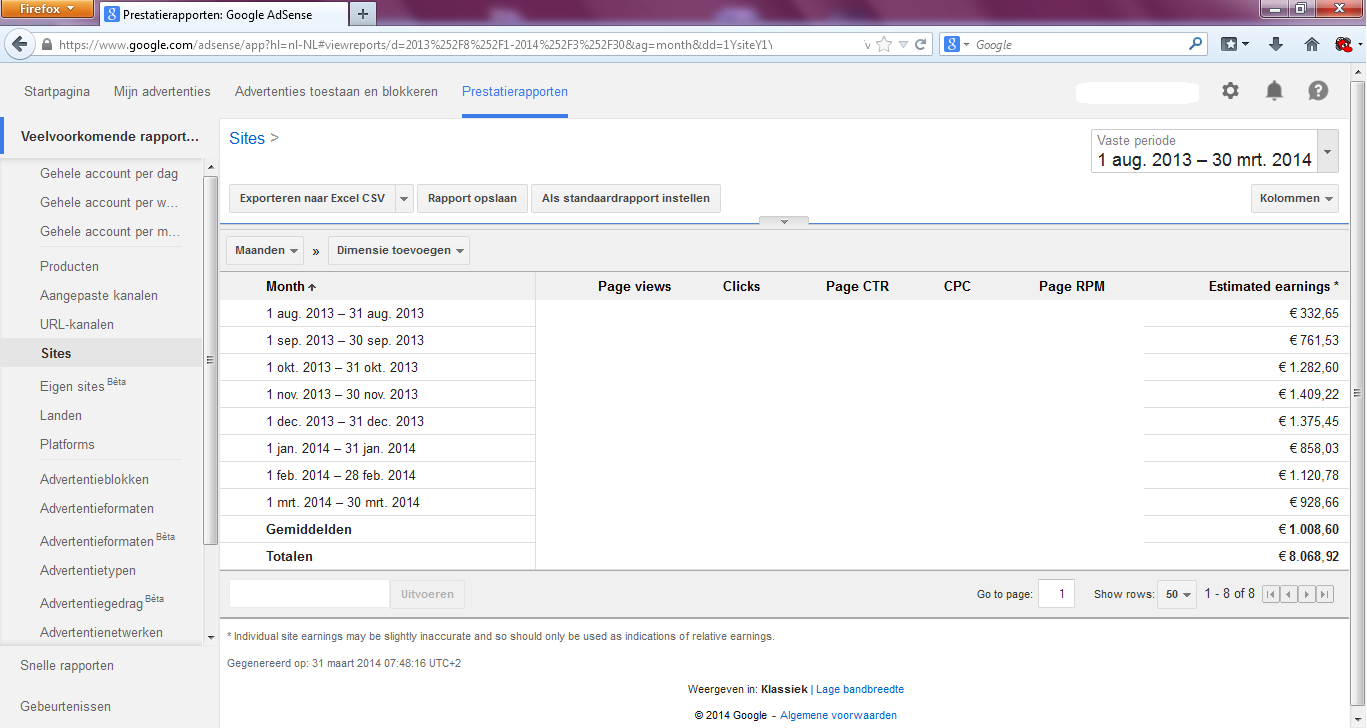Viewport: 1367px width, 728px height.
Task: Click Exporteren naar Excel CSV button
Action: [312, 198]
